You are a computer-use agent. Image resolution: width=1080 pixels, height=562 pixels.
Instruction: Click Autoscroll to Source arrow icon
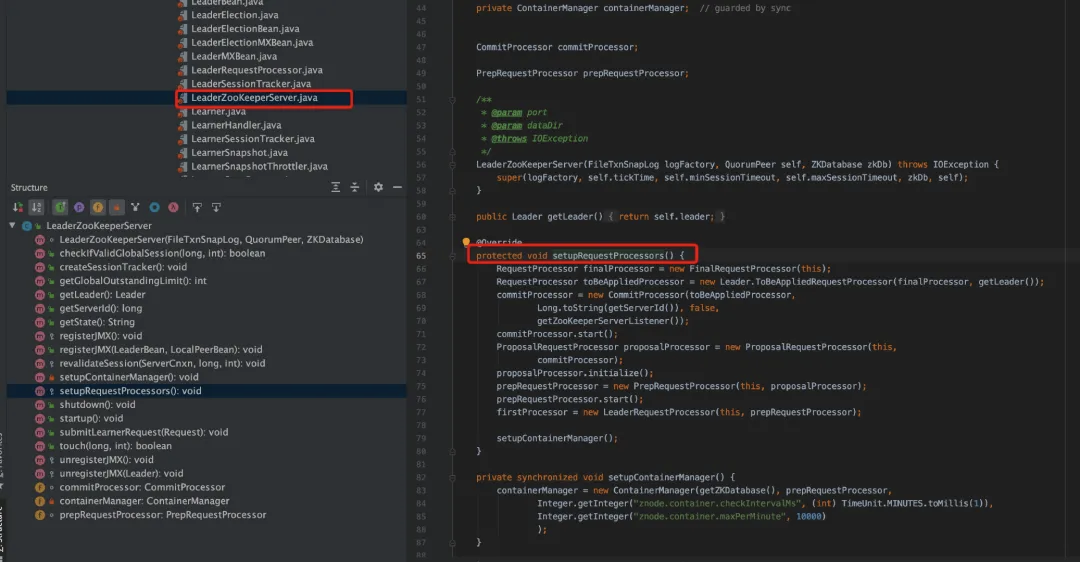(197, 207)
